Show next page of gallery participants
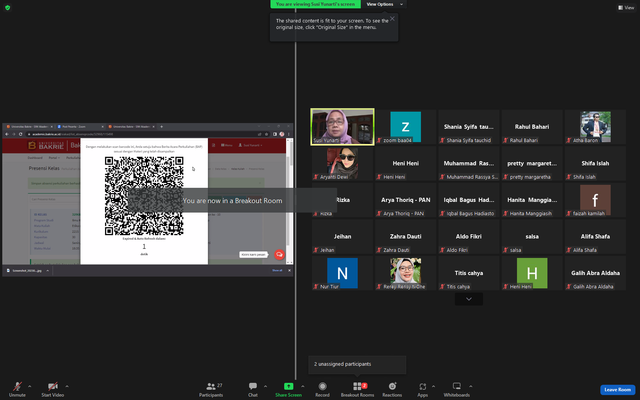 pyautogui.click(x=469, y=299)
